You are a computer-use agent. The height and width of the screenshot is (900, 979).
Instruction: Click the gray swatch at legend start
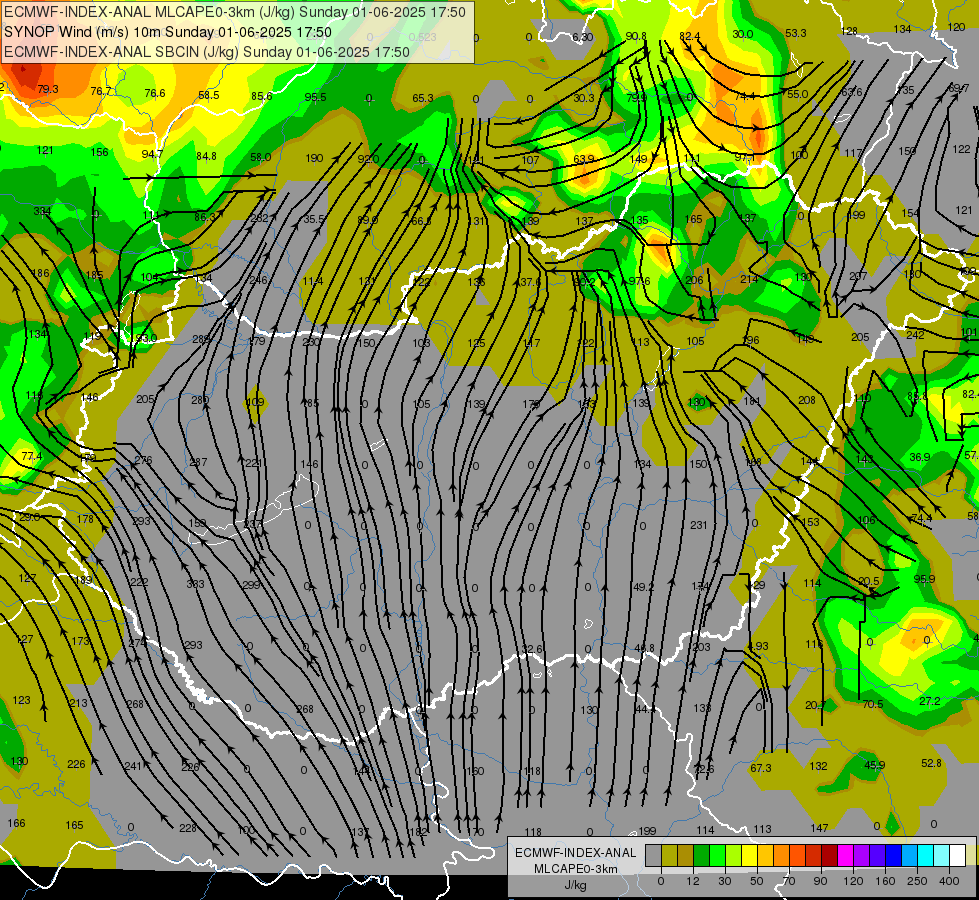654,855
